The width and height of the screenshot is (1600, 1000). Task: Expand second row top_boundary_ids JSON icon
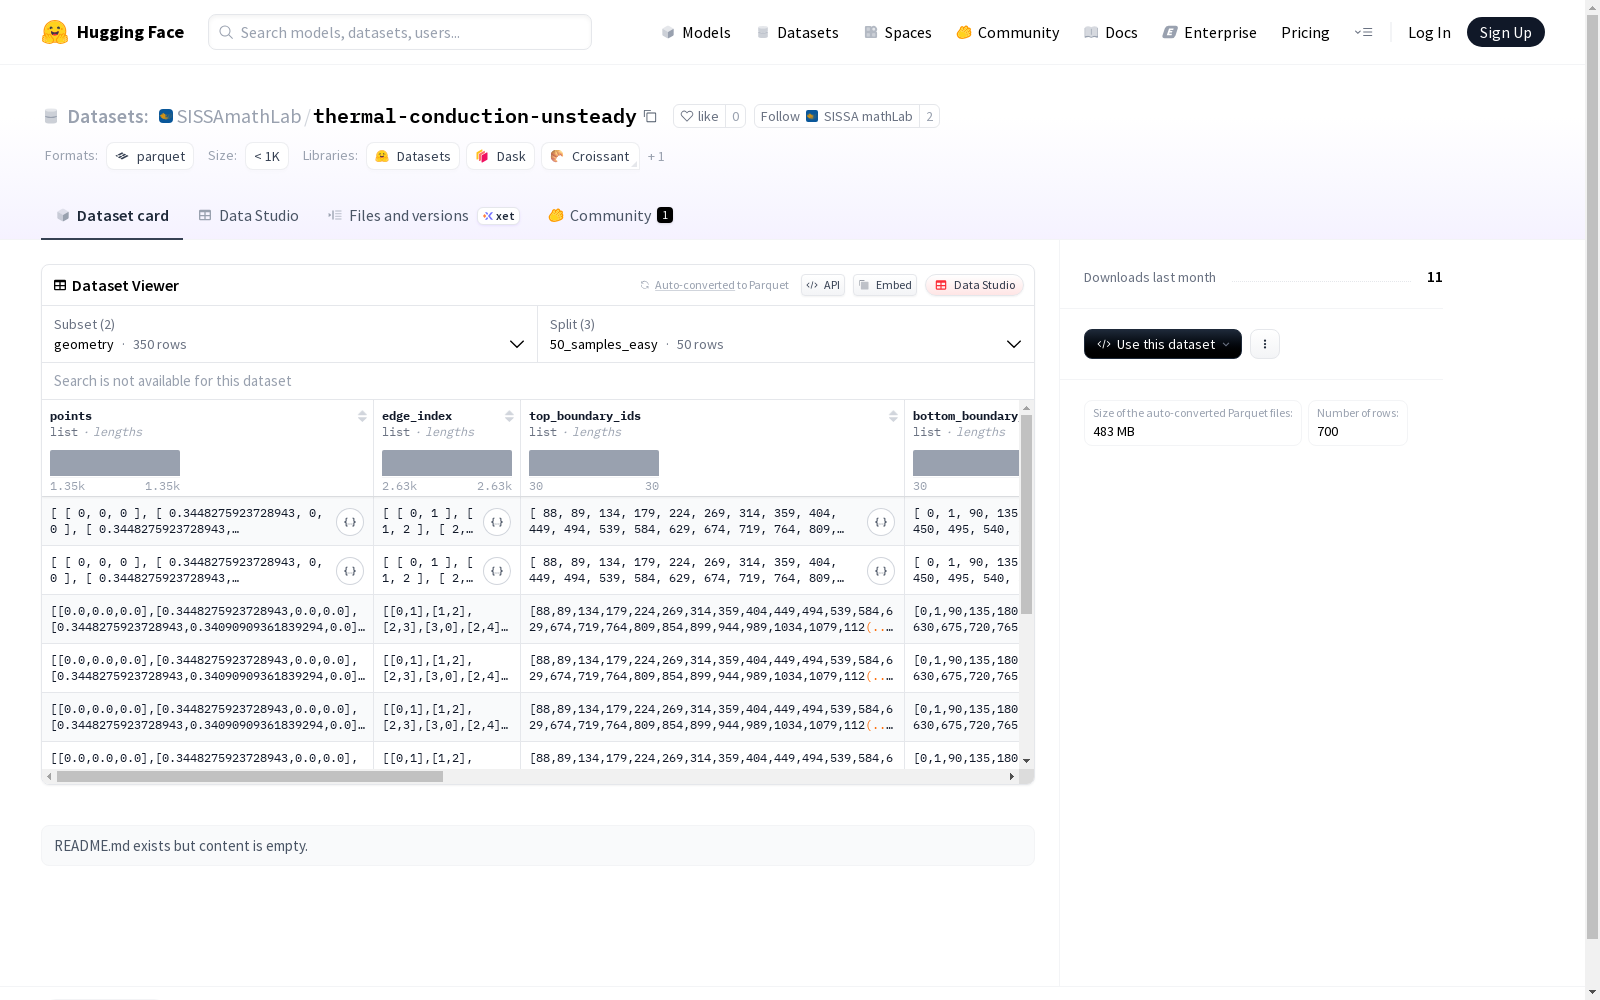click(881, 571)
